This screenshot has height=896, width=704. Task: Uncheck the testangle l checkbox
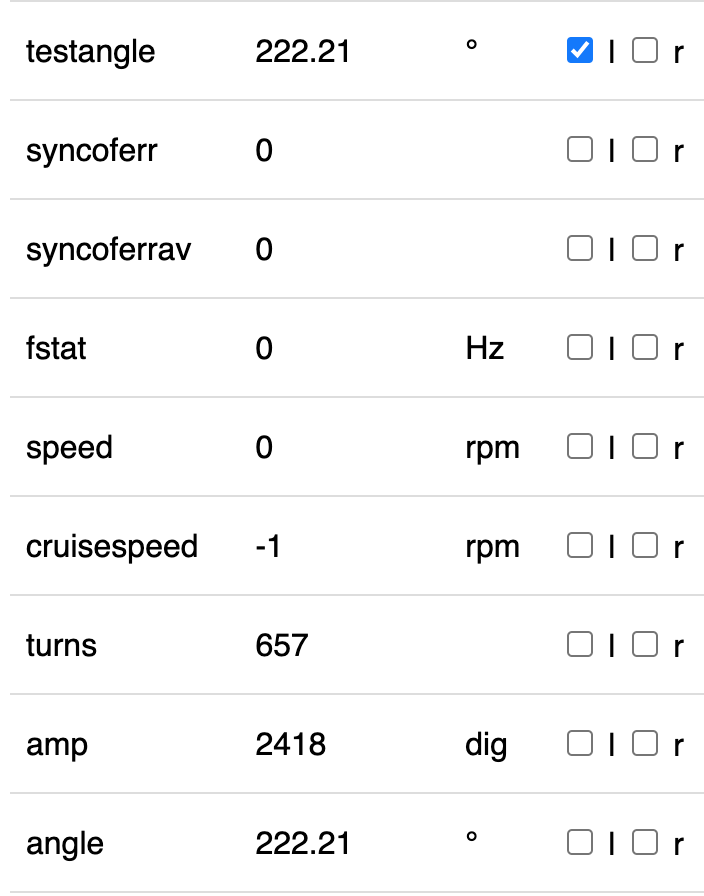click(580, 50)
